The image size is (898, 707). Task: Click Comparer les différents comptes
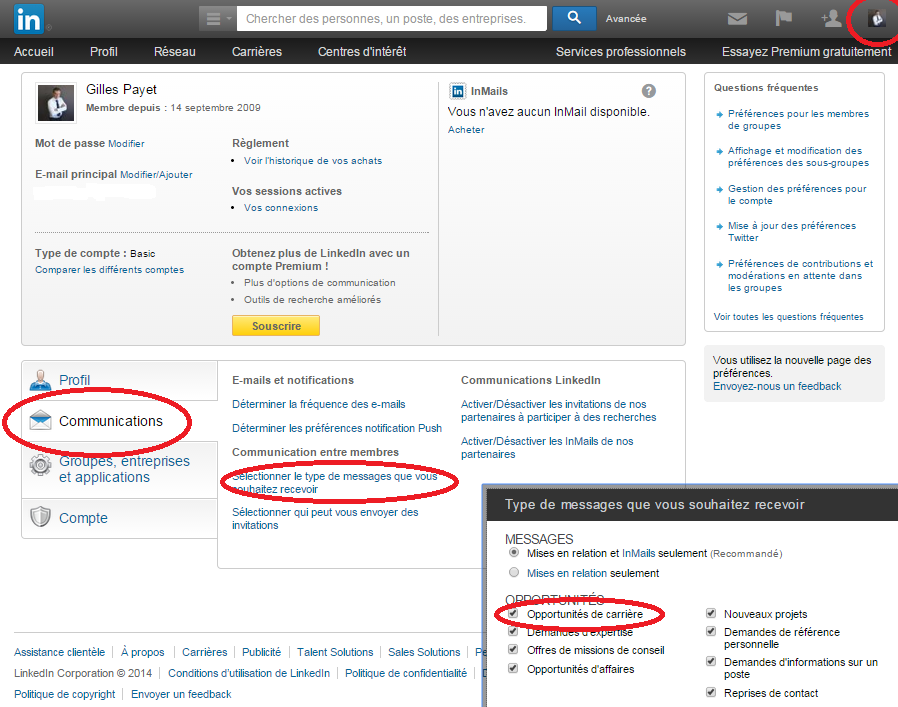coord(109,270)
